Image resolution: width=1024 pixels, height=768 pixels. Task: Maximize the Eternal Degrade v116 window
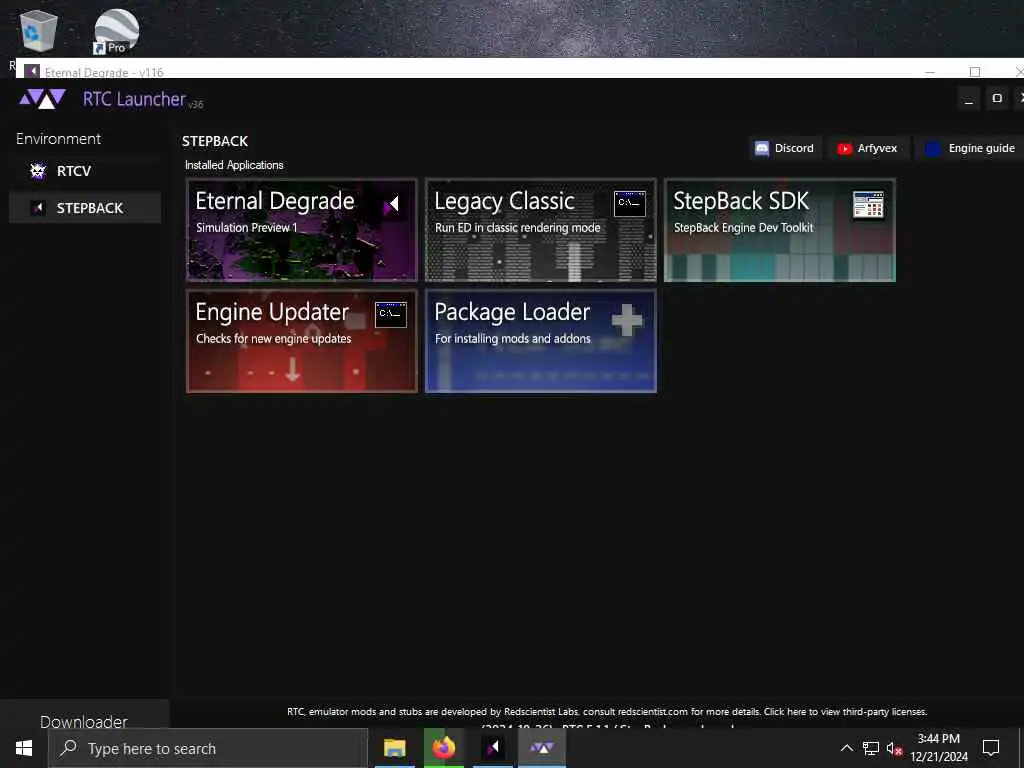[975, 71]
